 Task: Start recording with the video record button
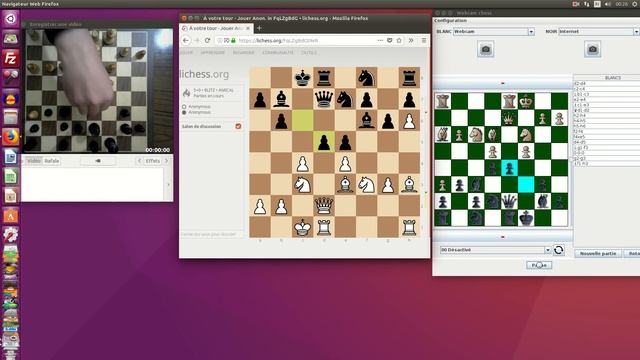pyautogui.click(x=98, y=161)
